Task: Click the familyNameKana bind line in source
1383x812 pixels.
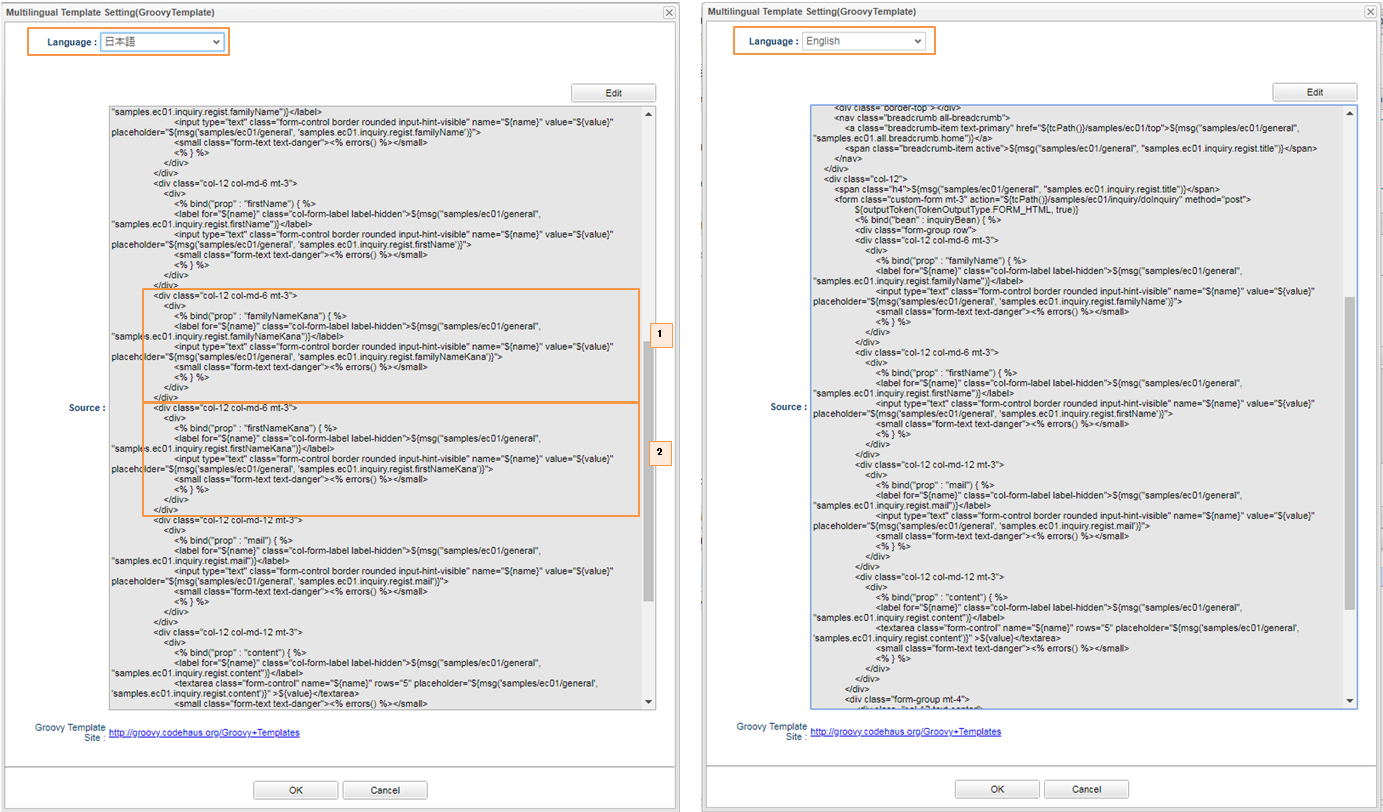Action: (259, 315)
